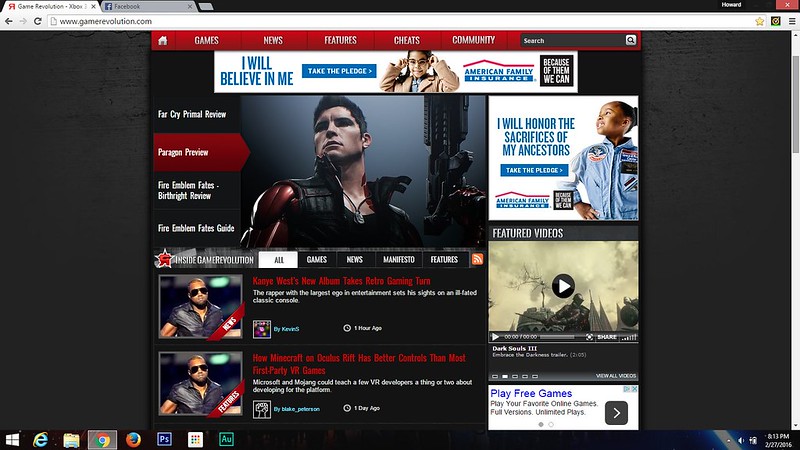Toggle fullscreen on the featured video
This screenshot has height=450, width=800.
[589, 337]
